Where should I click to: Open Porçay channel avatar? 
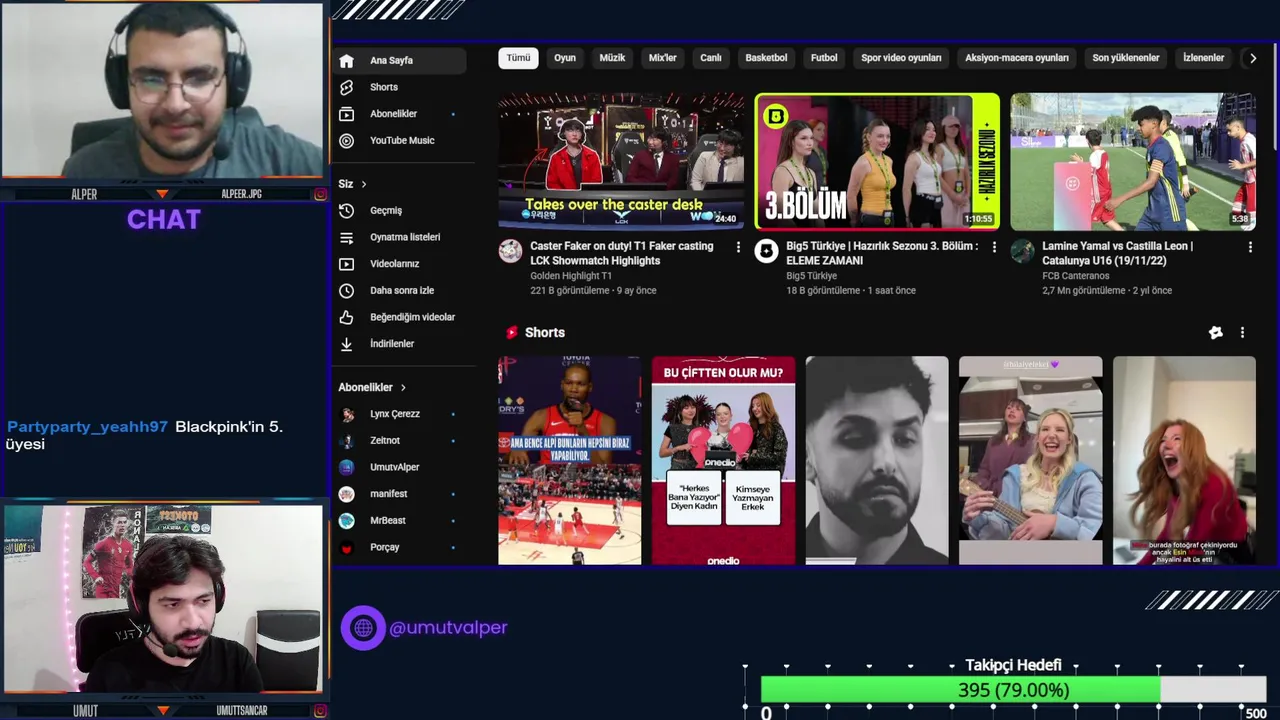point(346,547)
